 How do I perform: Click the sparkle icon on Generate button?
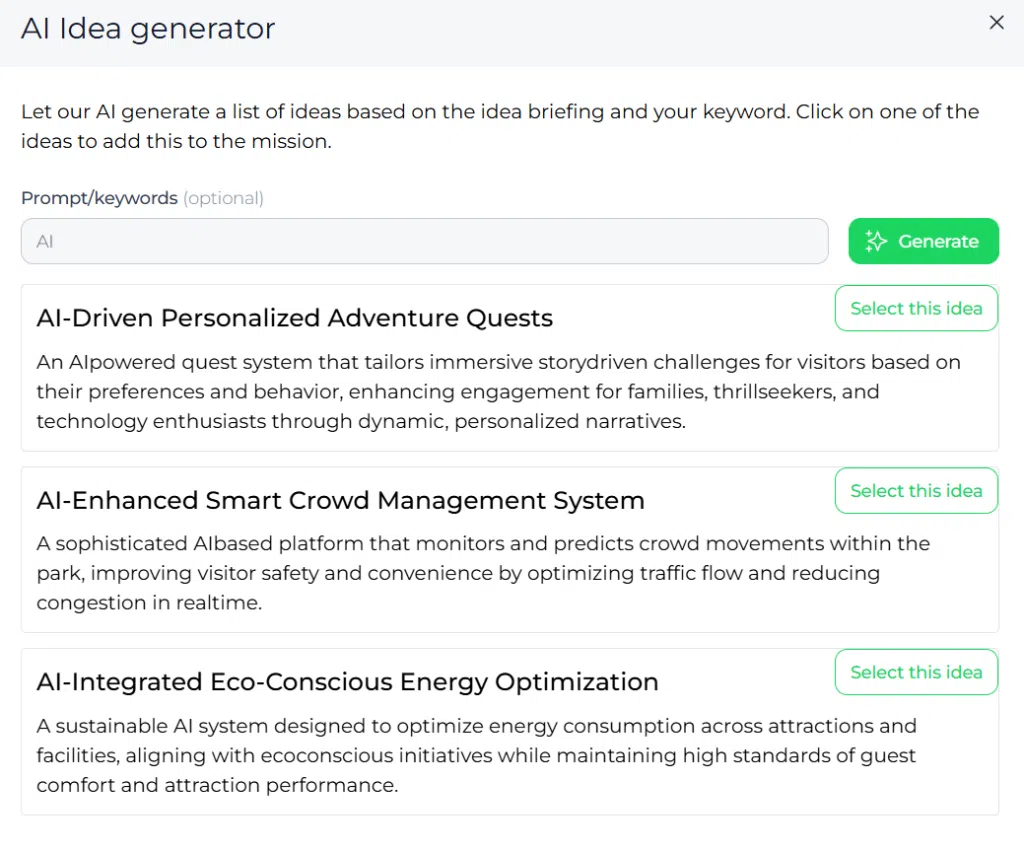875,241
